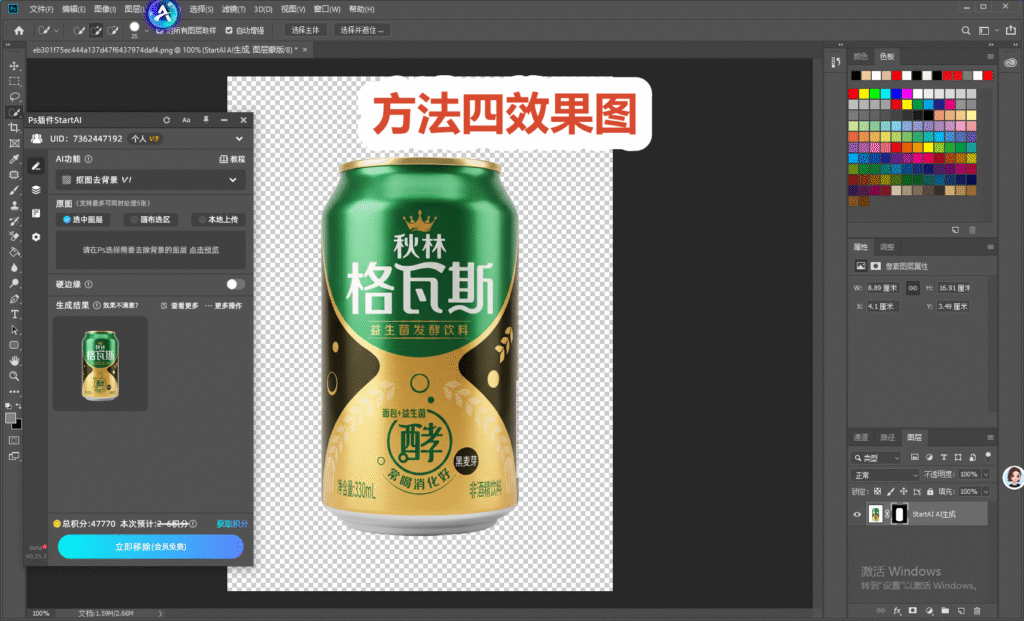Viewport: 1024px width, 621px height.
Task: Open the layer filter 类型 dropdown
Action: [876, 458]
